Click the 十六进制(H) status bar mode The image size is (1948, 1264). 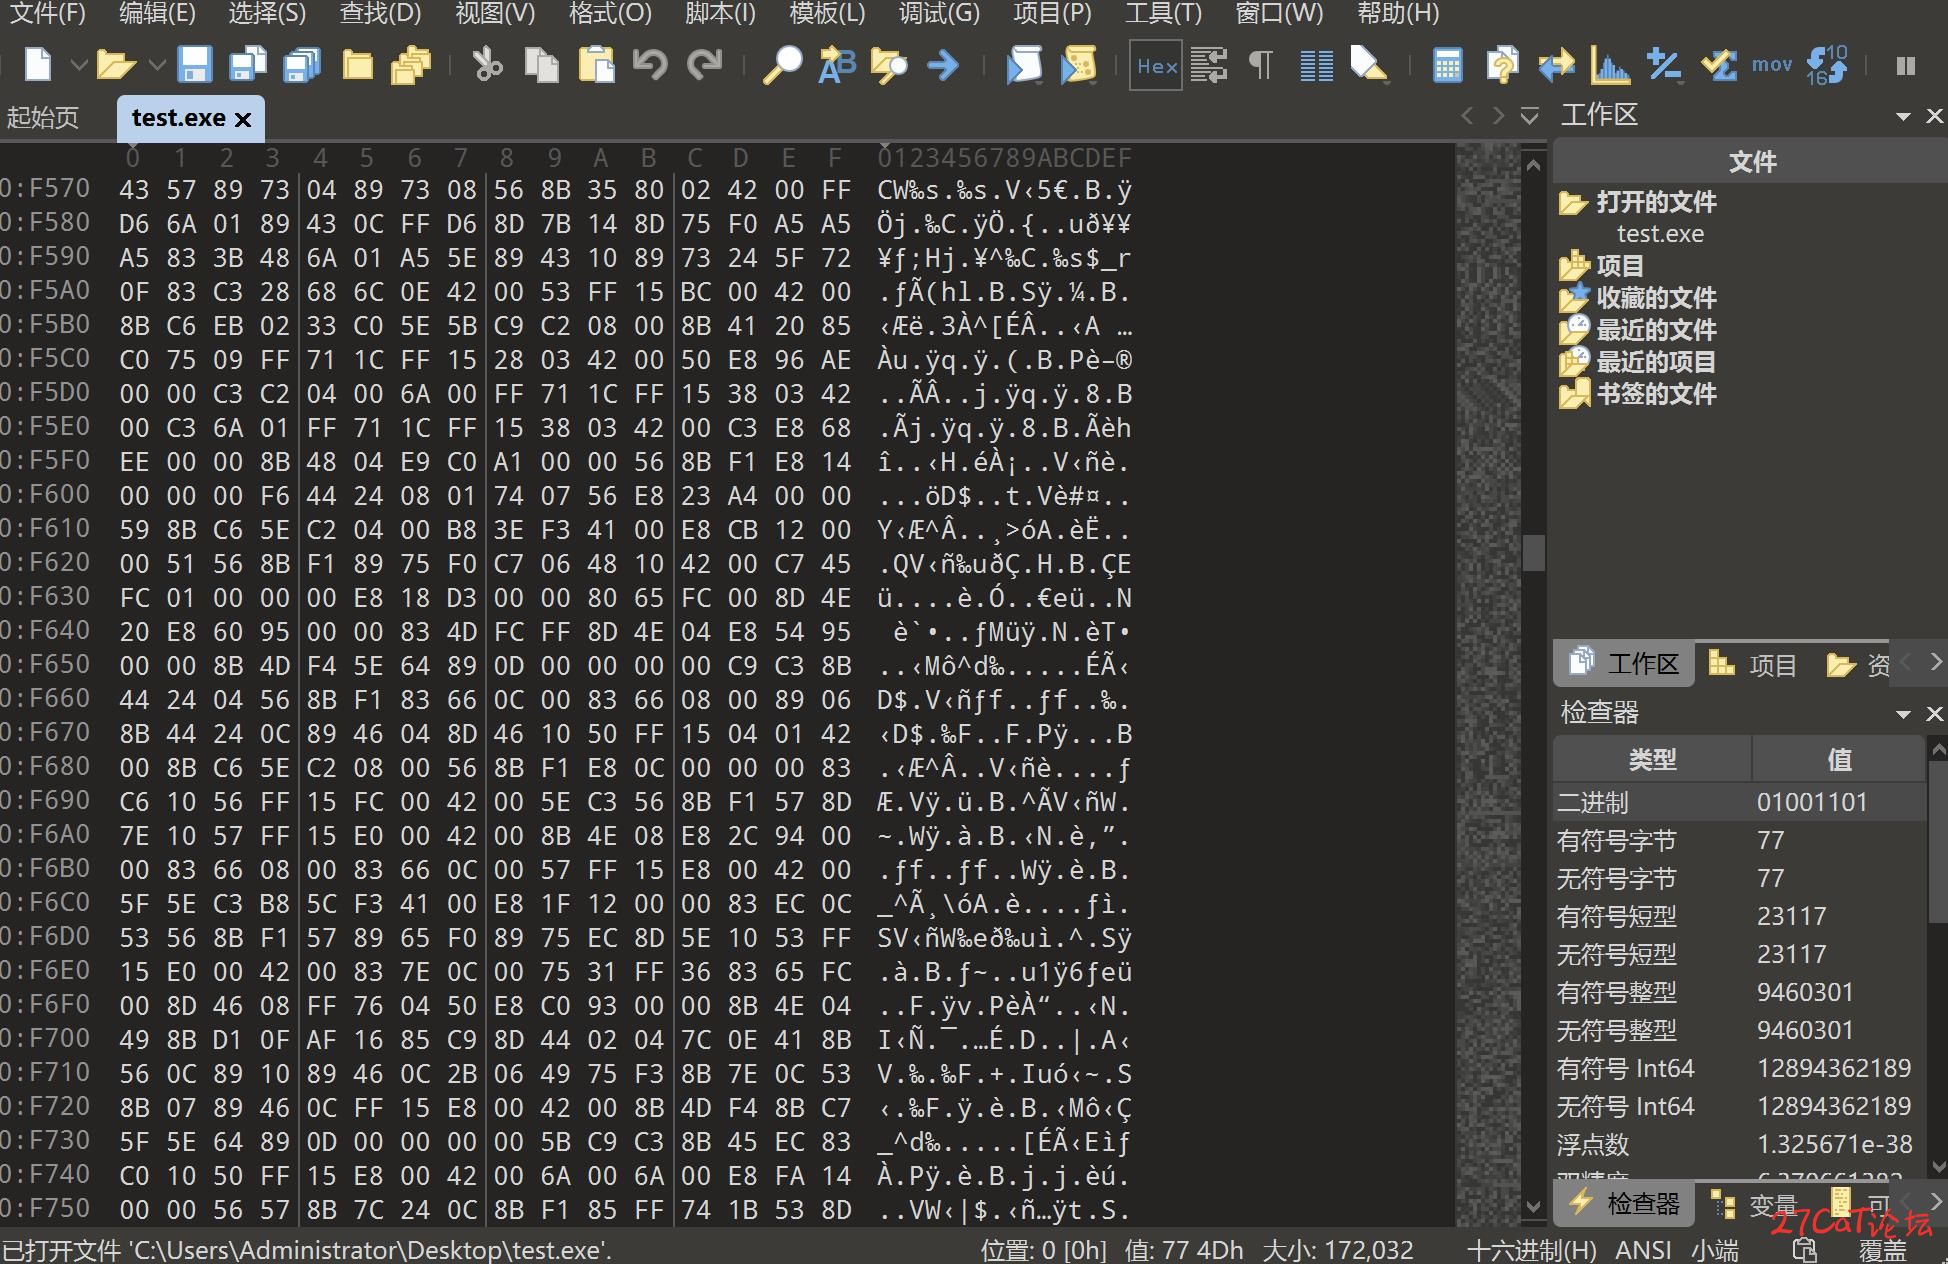click(1531, 1250)
